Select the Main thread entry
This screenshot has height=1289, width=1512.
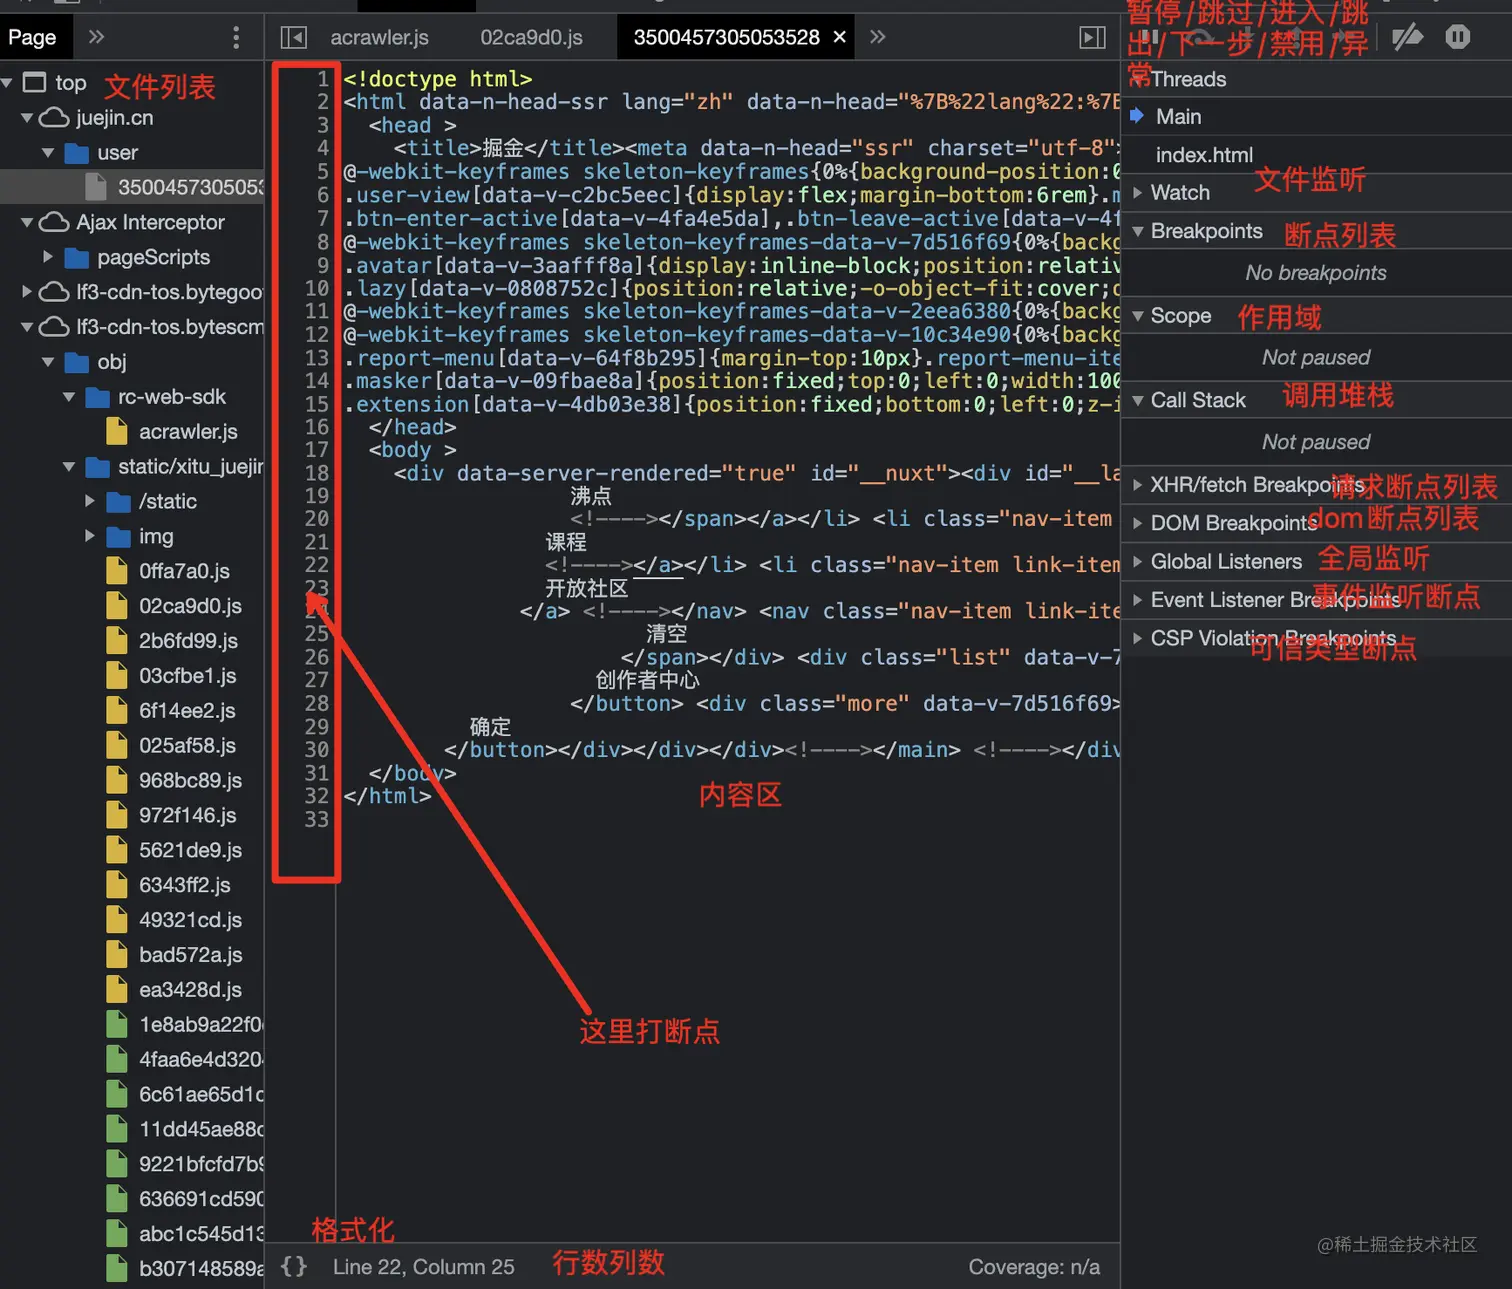tap(1178, 117)
